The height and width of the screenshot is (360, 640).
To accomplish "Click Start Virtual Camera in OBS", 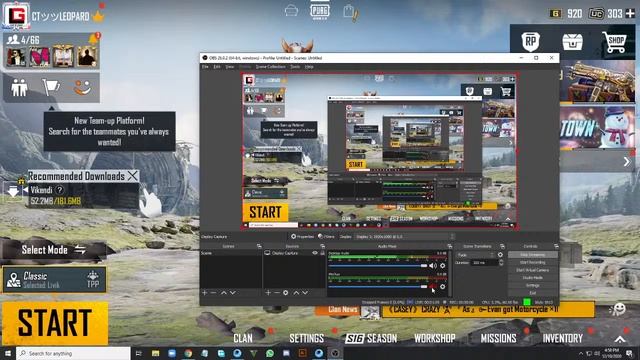I will (532, 270).
